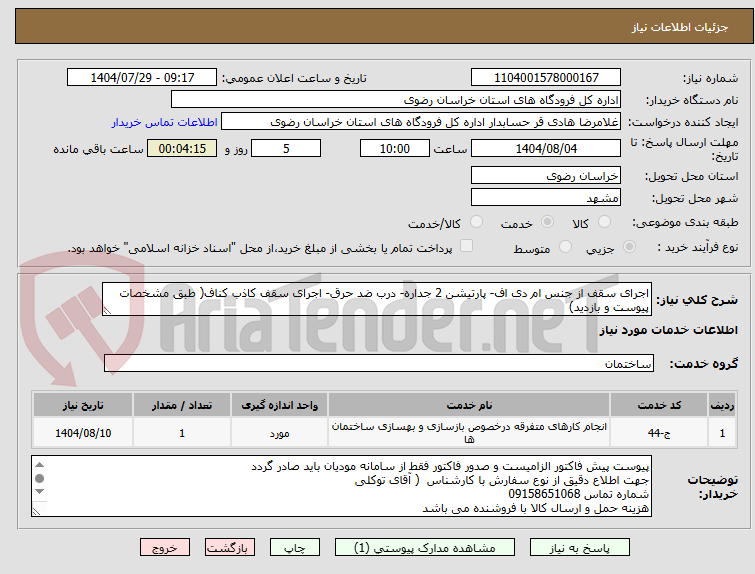Viewport: 755px width, 574px height.
Task: Click the days remaining field showing 5
Action: 286,148
